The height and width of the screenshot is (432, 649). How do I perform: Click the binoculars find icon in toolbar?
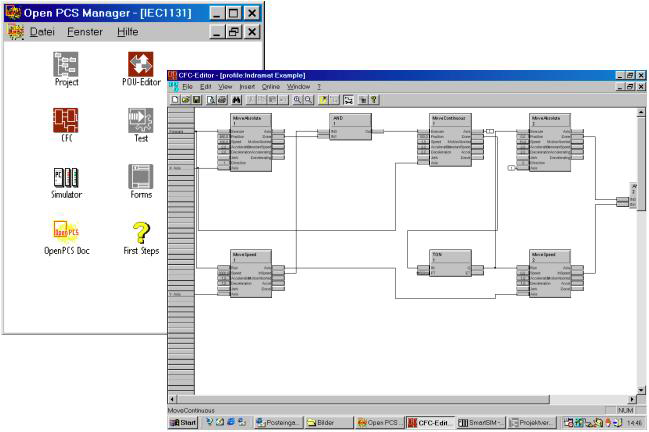click(237, 100)
